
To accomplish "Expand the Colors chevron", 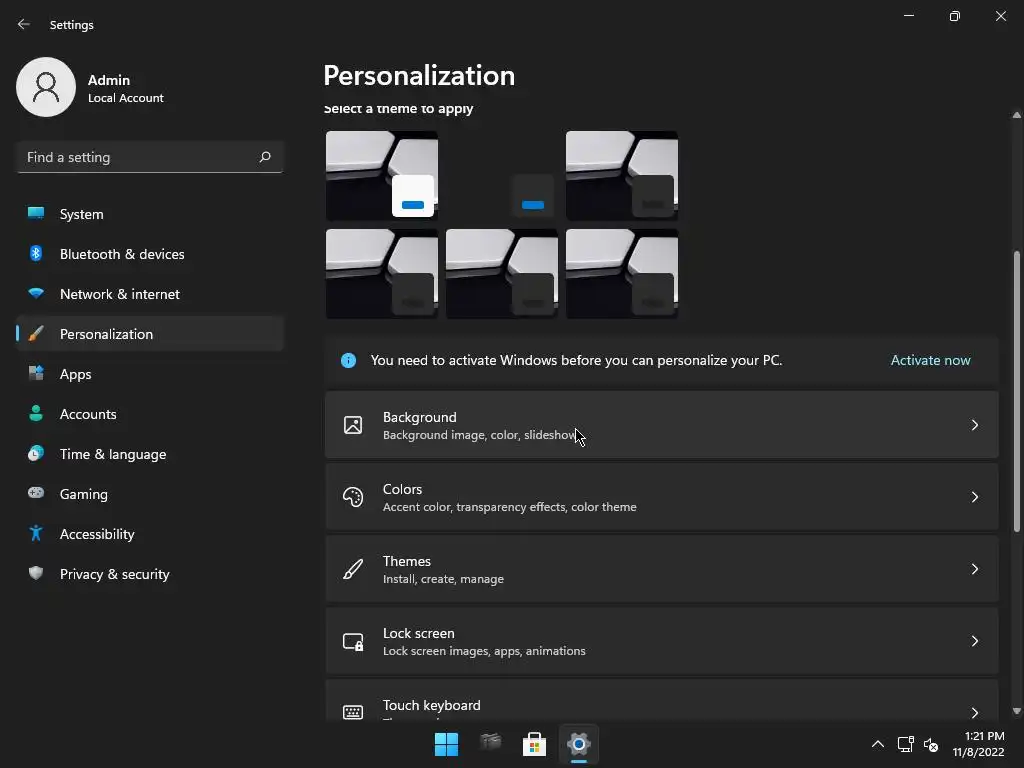I will pyautogui.click(x=974, y=497).
